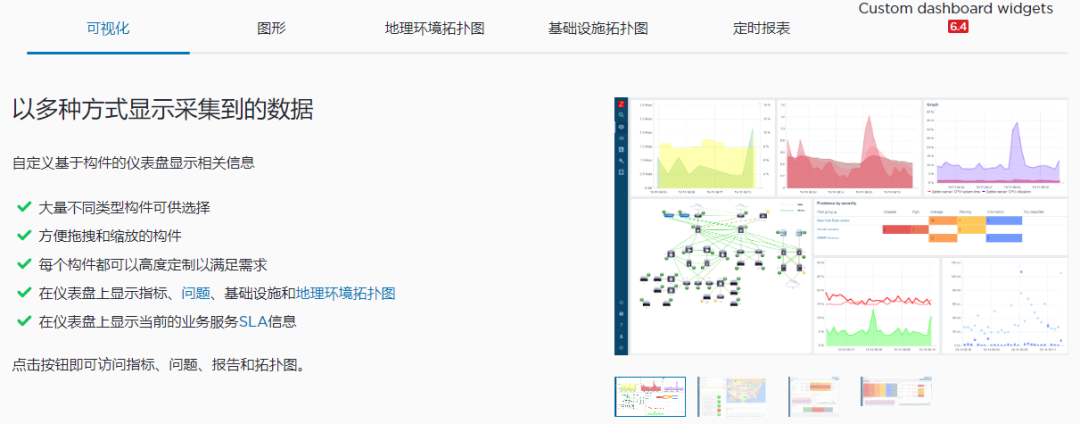
Task: Select the second thumbnail showing a geographic map
Action: (731, 397)
